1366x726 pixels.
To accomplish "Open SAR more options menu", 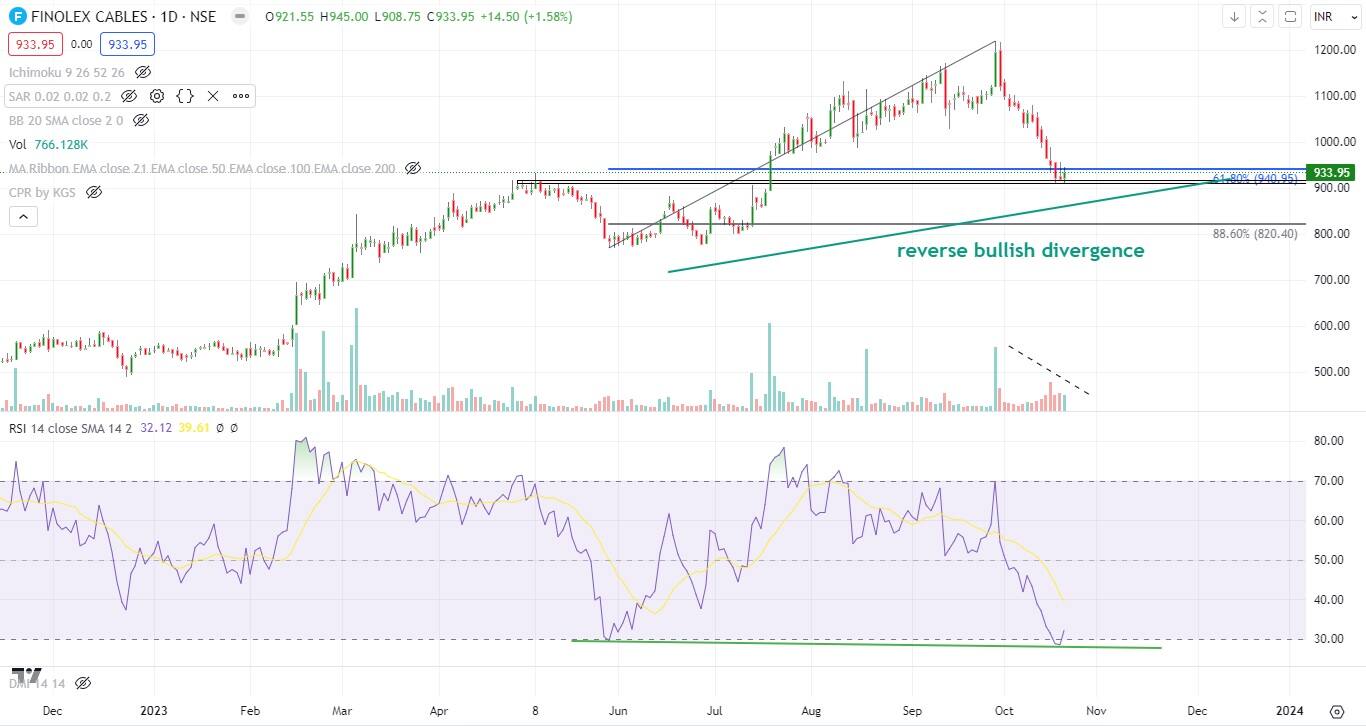I will (241, 96).
